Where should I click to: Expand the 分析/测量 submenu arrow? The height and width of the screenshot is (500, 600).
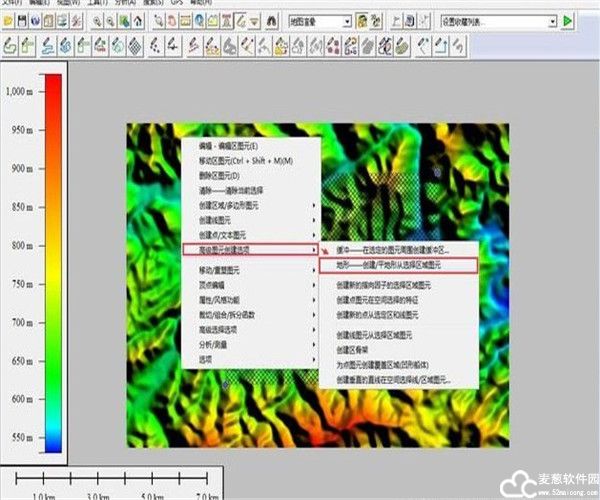314,345
